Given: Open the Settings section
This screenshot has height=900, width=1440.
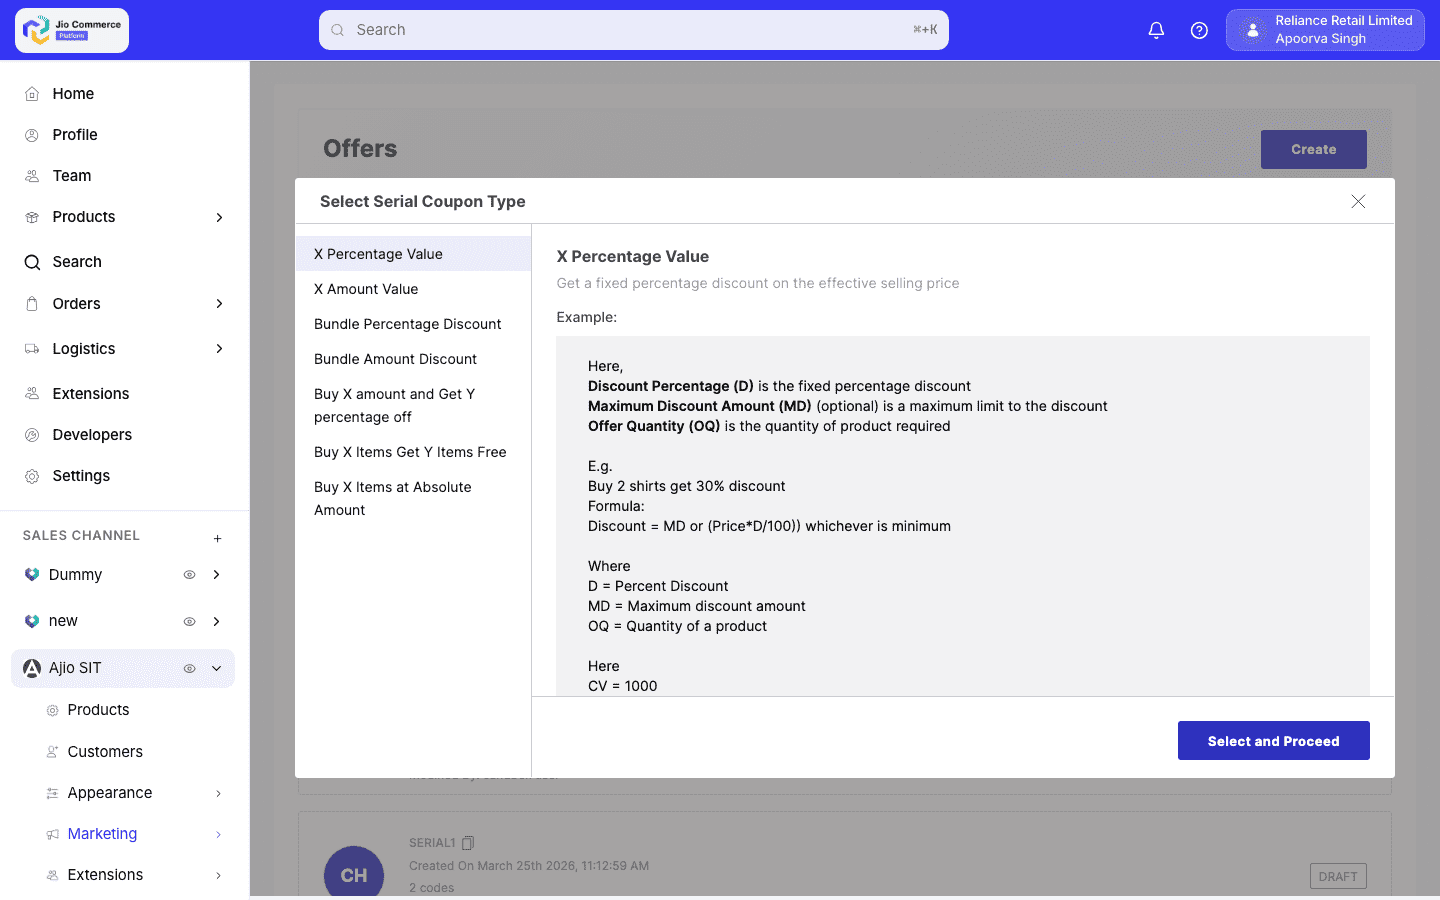Looking at the screenshot, I should [81, 475].
